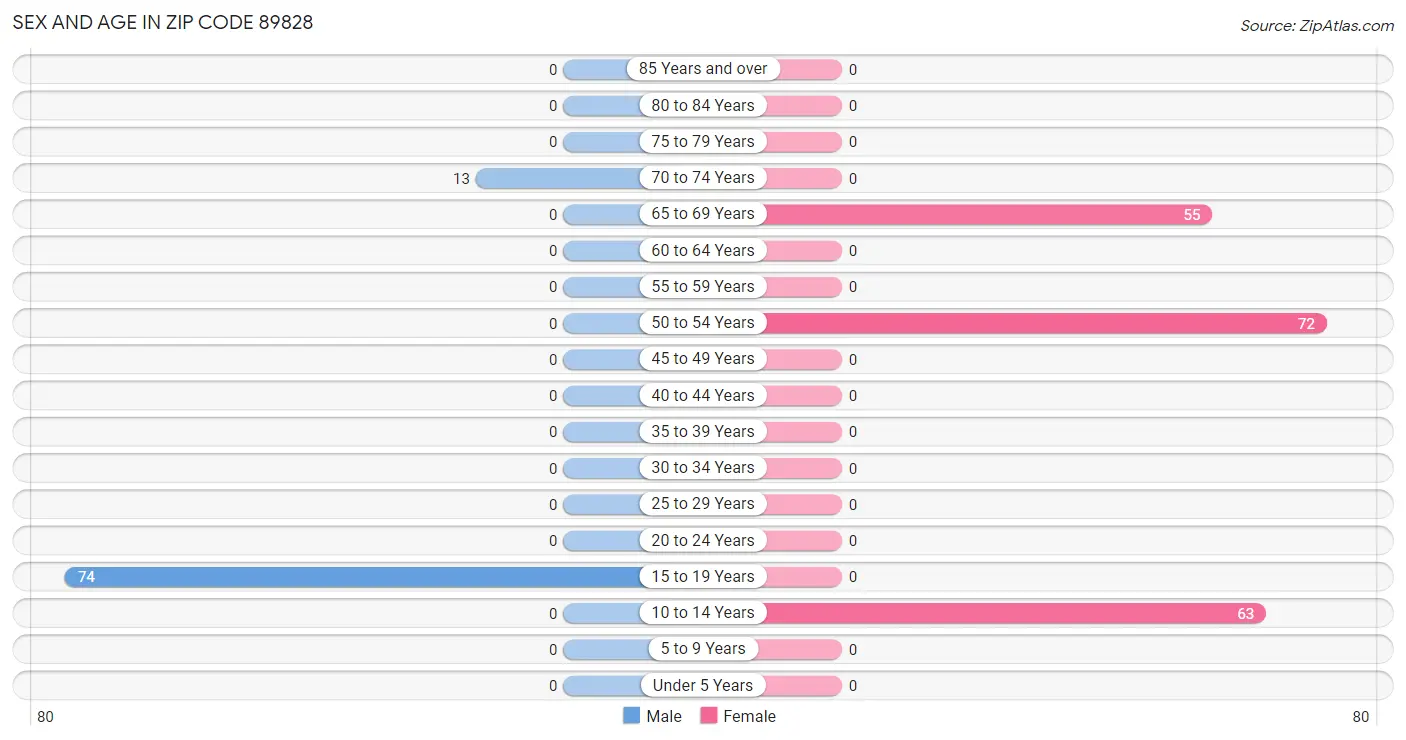Select the 40 to 44 Years label
Image resolution: width=1406 pixels, height=740 pixels.
coord(703,395)
